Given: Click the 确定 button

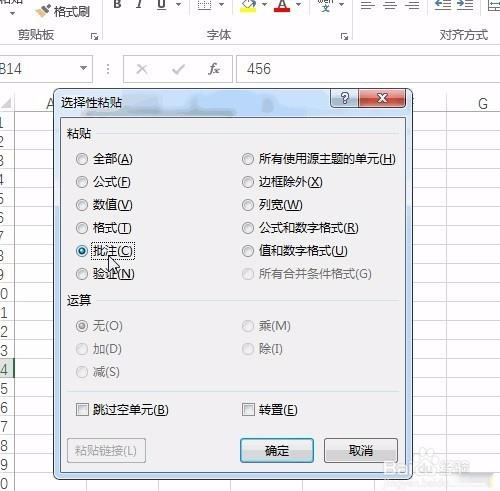Looking at the screenshot, I should 277,451.
